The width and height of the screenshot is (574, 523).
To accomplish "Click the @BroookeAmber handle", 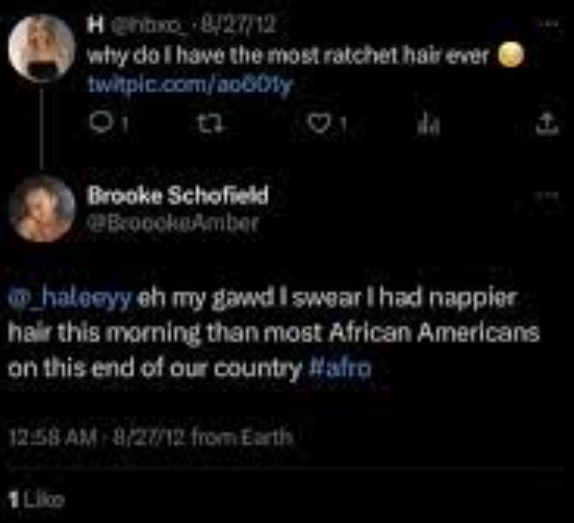I will [x=173, y=223].
